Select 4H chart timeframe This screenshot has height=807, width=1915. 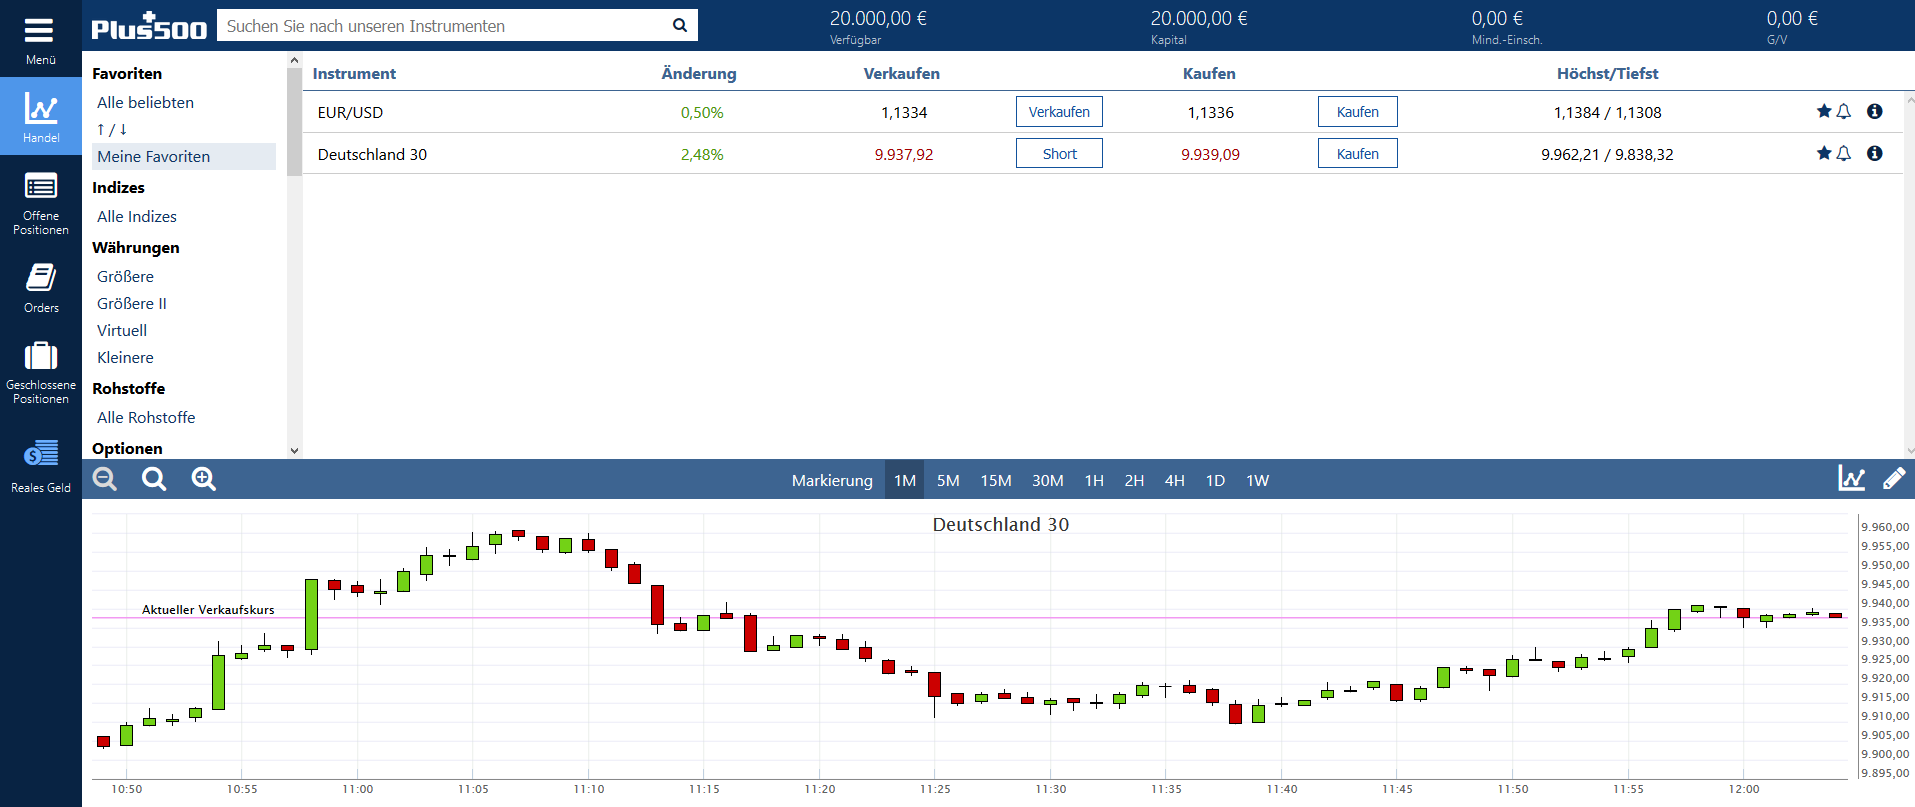[1175, 481]
